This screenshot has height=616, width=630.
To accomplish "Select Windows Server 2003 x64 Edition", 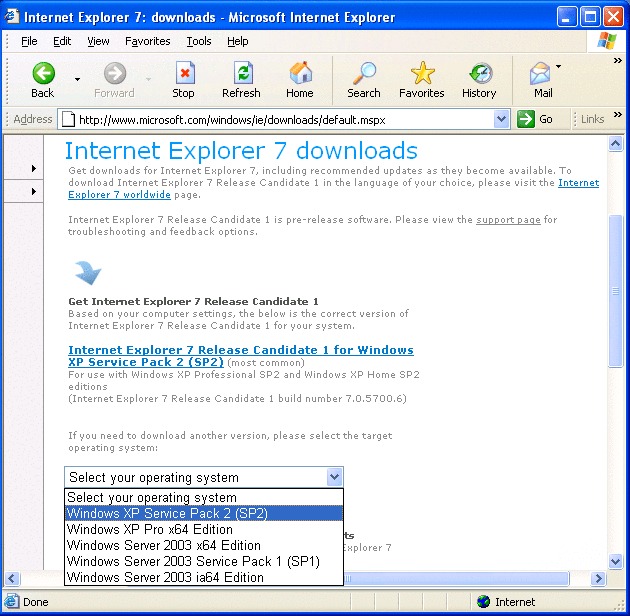I will 204,545.
